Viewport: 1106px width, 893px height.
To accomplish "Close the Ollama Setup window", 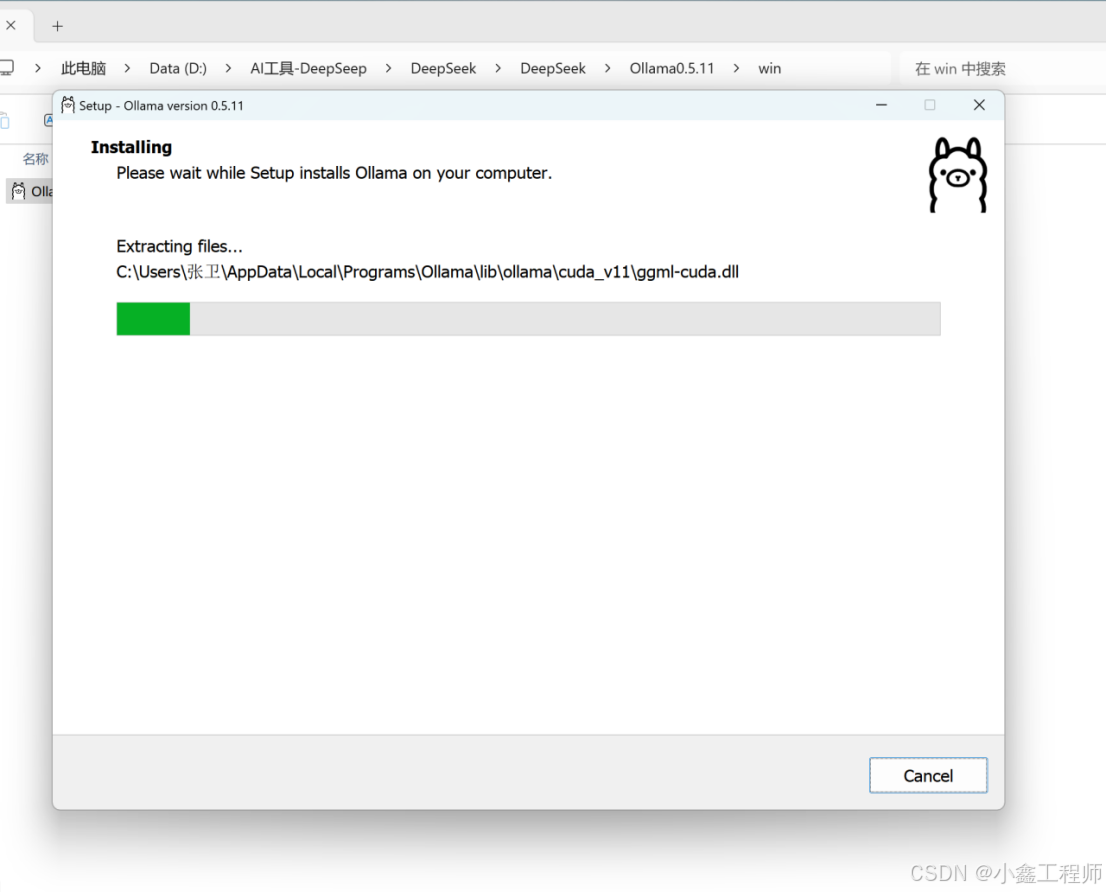I will [979, 105].
